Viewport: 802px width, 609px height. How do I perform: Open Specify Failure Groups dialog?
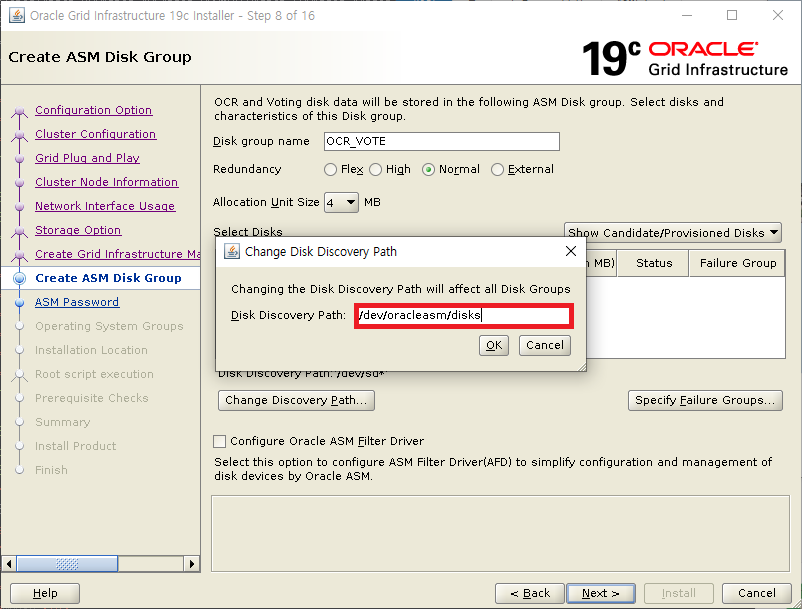(705, 400)
